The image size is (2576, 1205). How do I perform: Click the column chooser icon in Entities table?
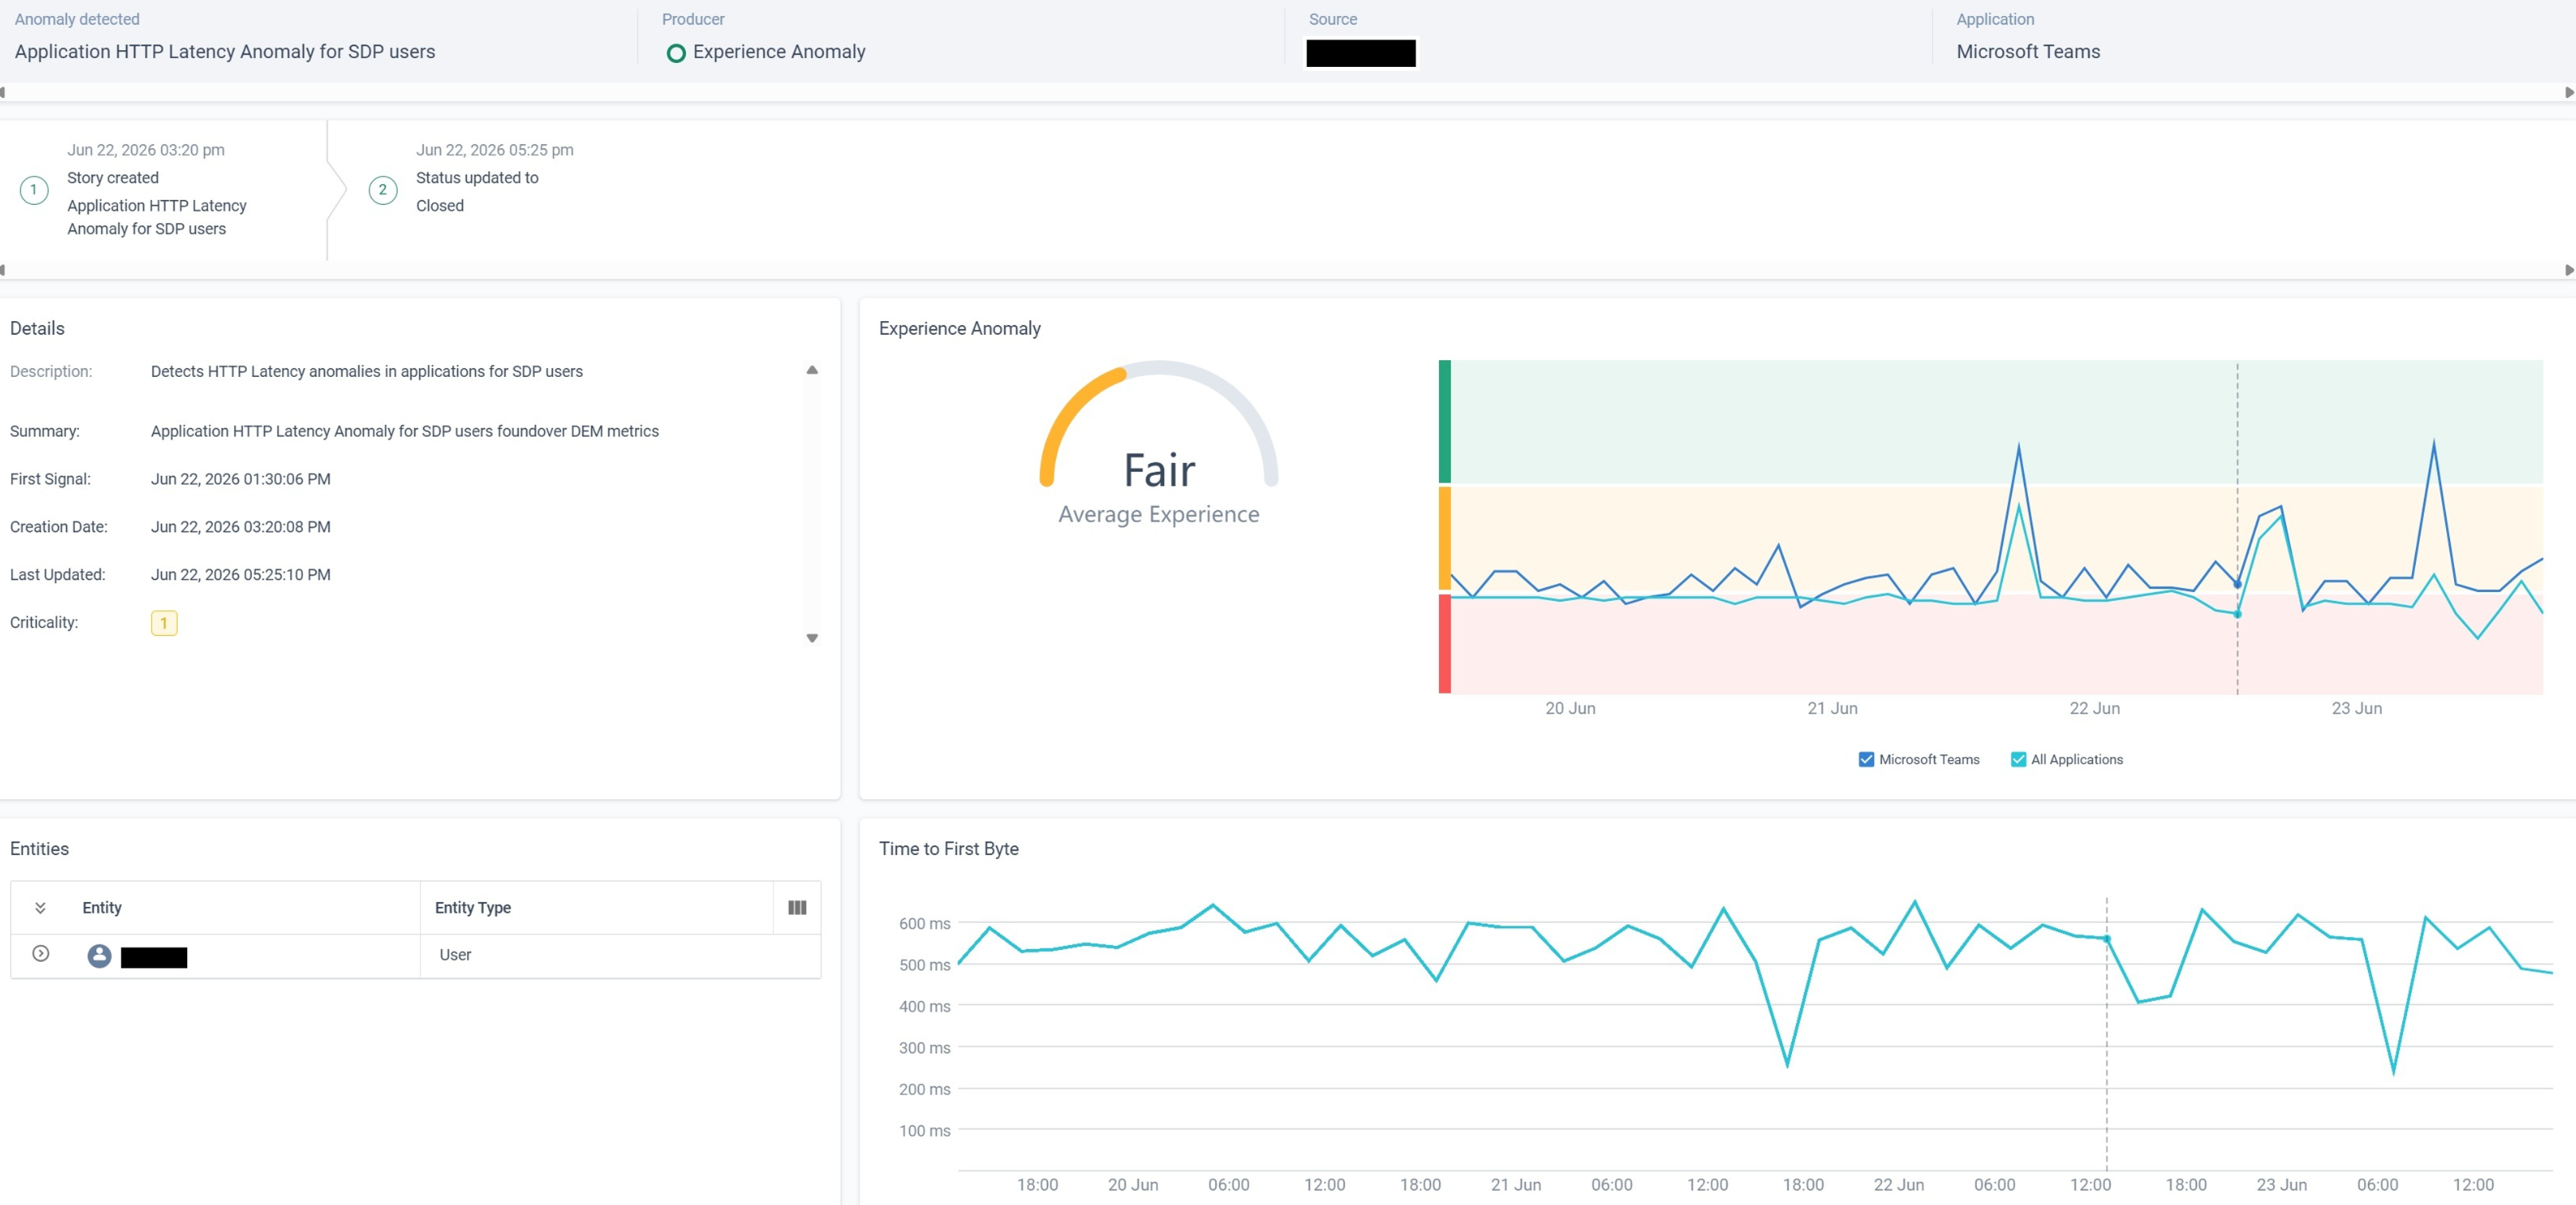tap(797, 908)
